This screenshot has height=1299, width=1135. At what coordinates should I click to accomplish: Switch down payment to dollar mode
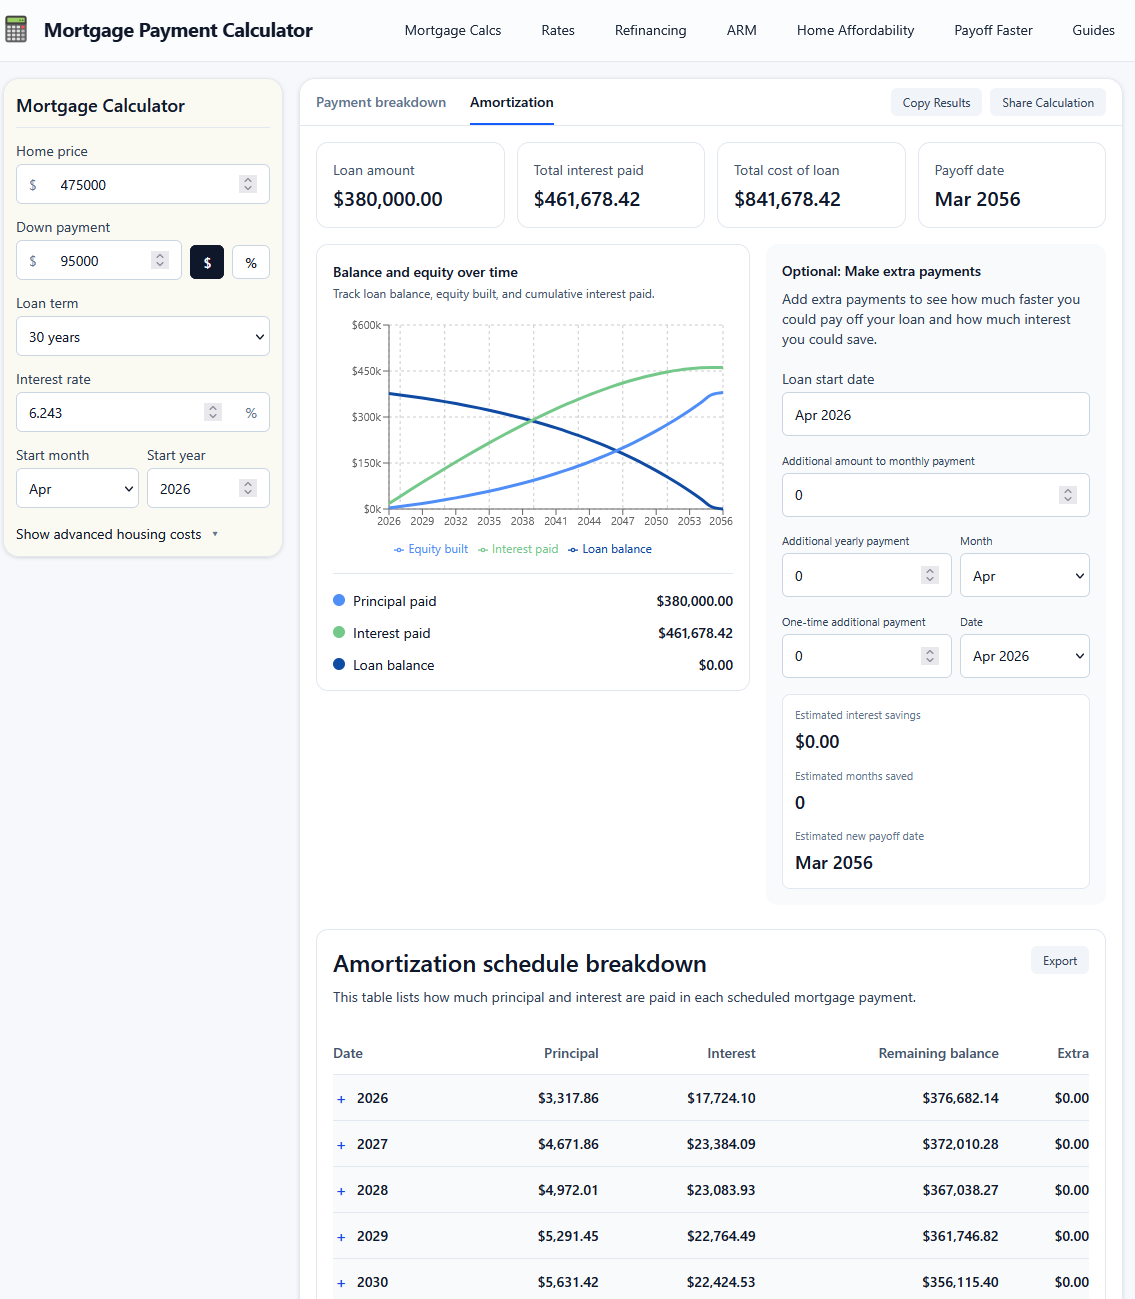point(207,262)
